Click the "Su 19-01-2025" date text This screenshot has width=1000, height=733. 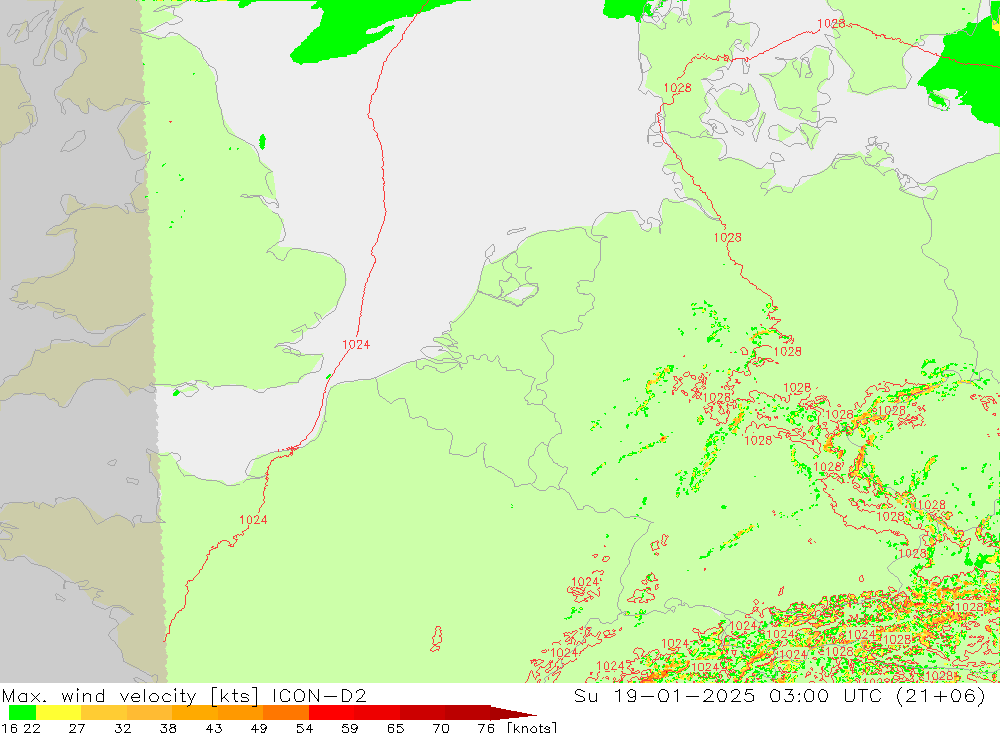[x=664, y=696]
